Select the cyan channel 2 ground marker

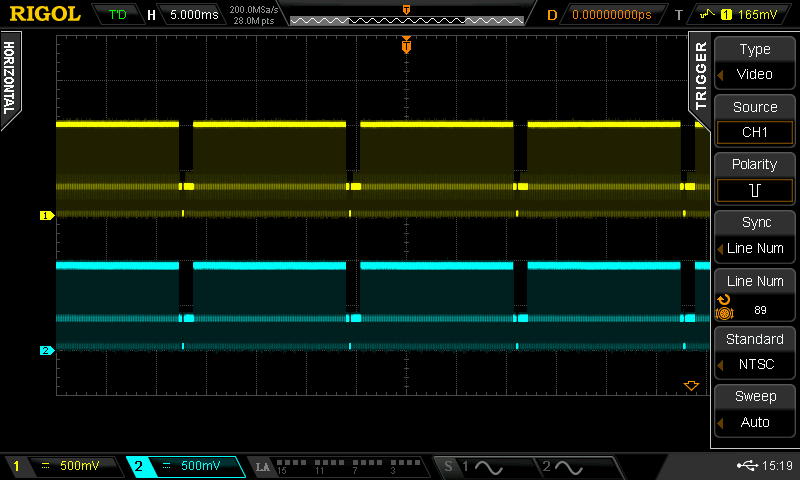[x=45, y=350]
